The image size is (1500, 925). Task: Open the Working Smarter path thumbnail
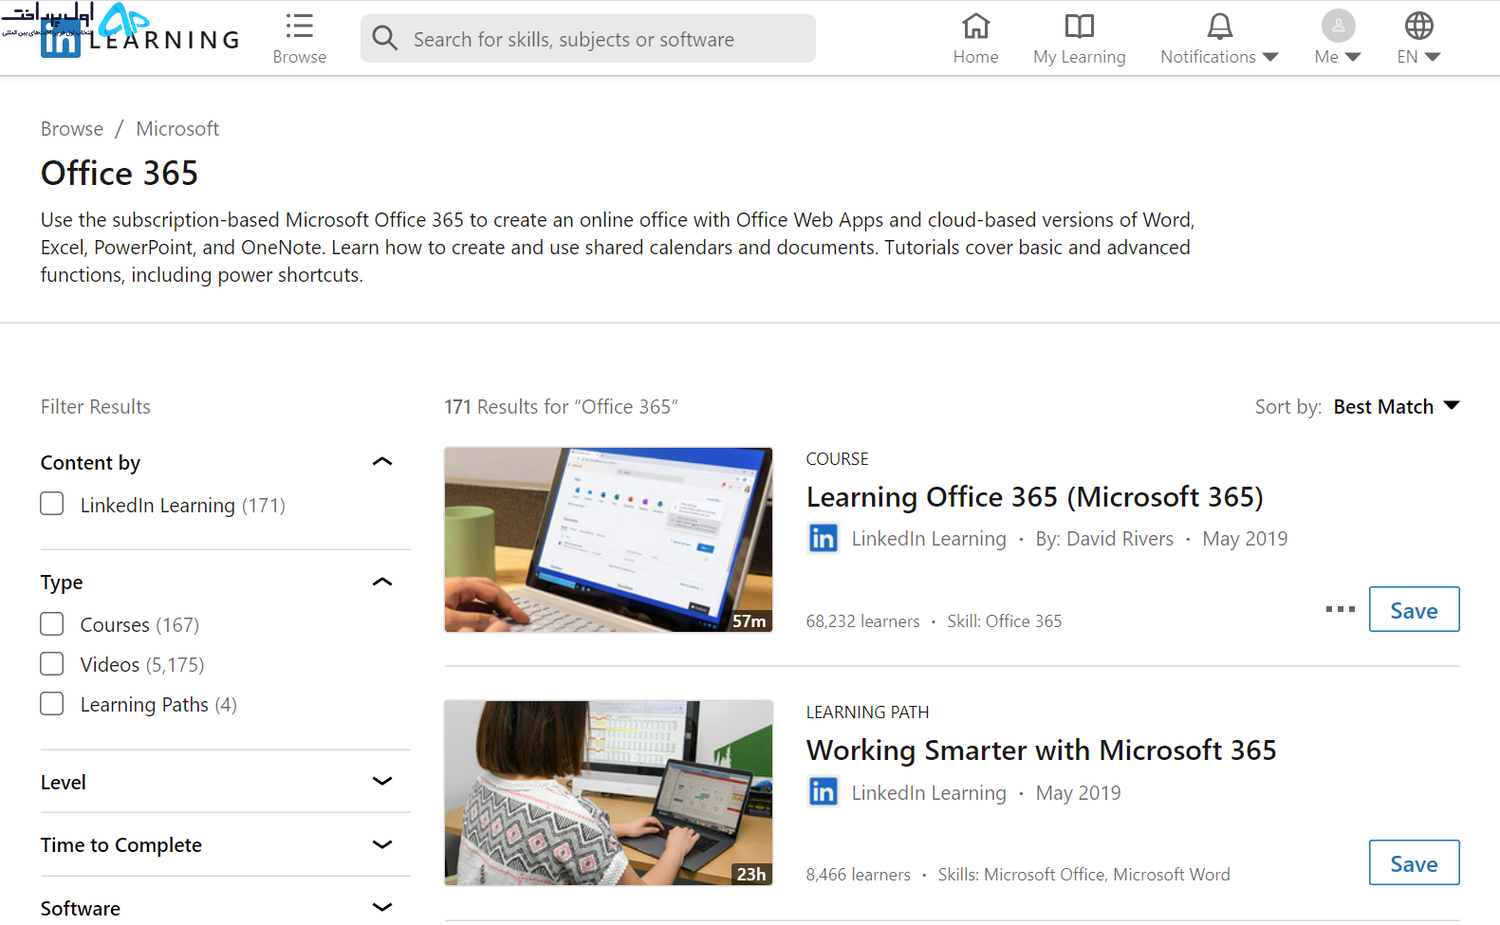pyautogui.click(x=608, y=793)
